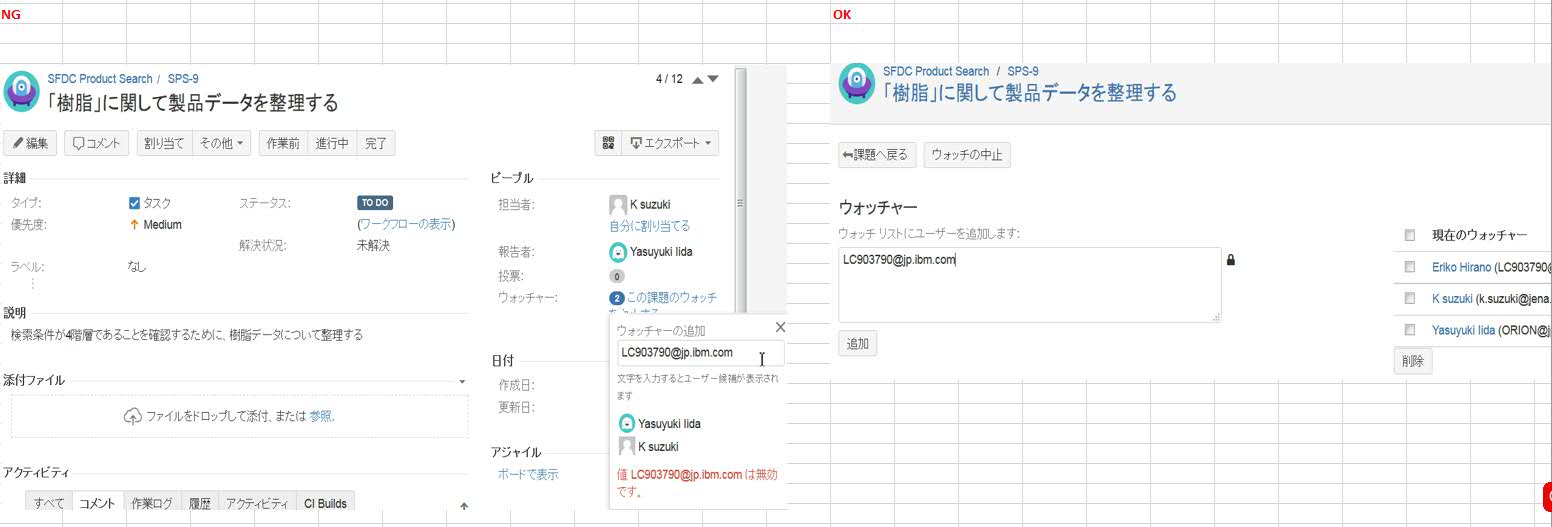Click the next issue down arrow
This screenshot has width=1552, height=527.
click(712, 79)
